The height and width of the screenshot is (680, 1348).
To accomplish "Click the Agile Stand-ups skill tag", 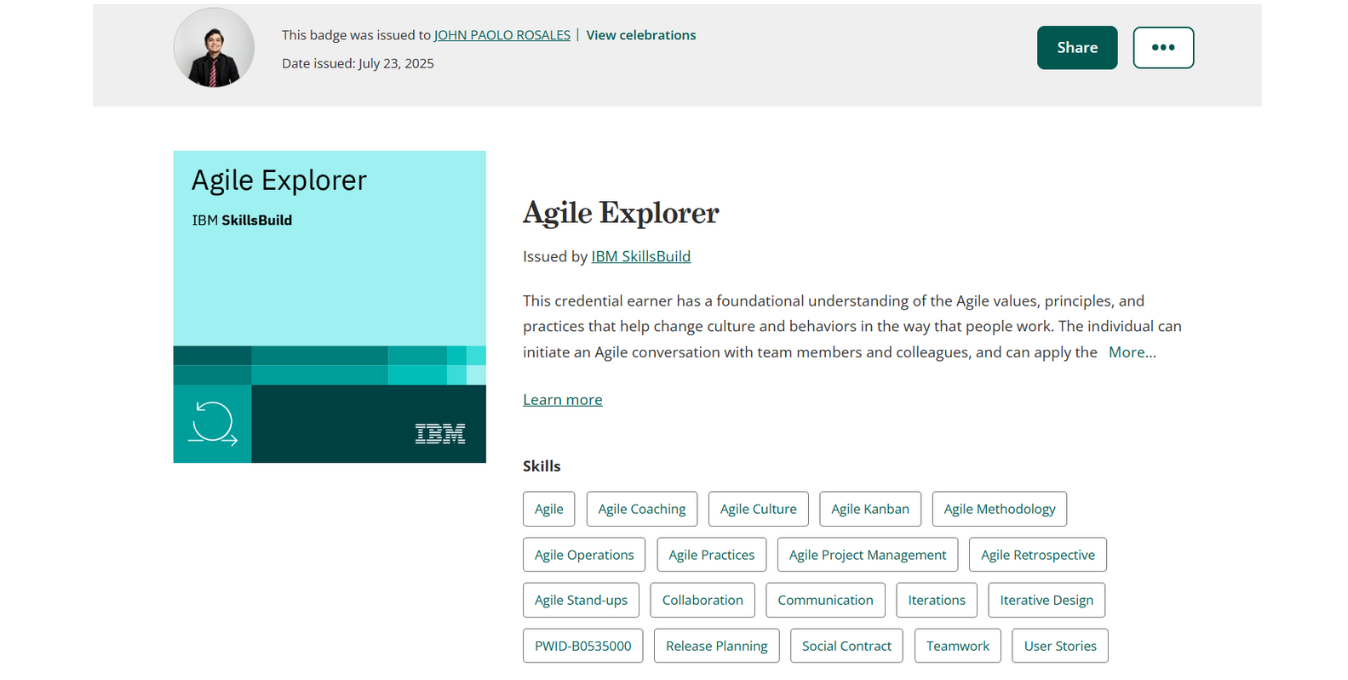I will click(x=581, y=600).
